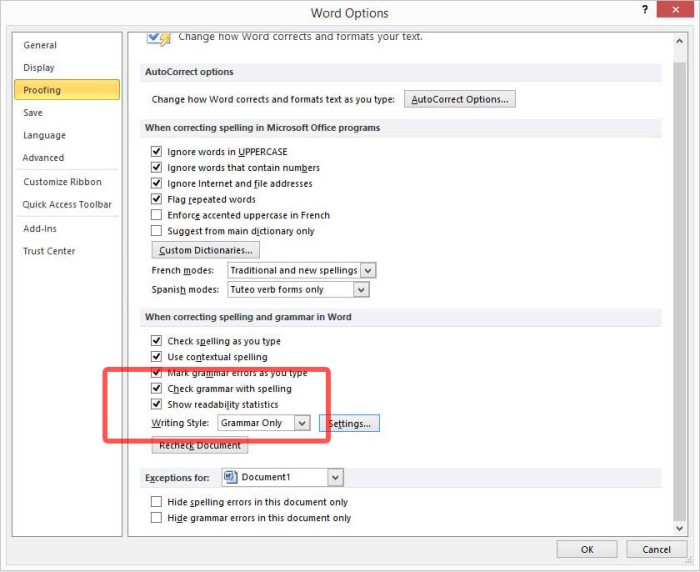Open the French modes dropdown
This screenshot has height=572, width=700.
367,270
